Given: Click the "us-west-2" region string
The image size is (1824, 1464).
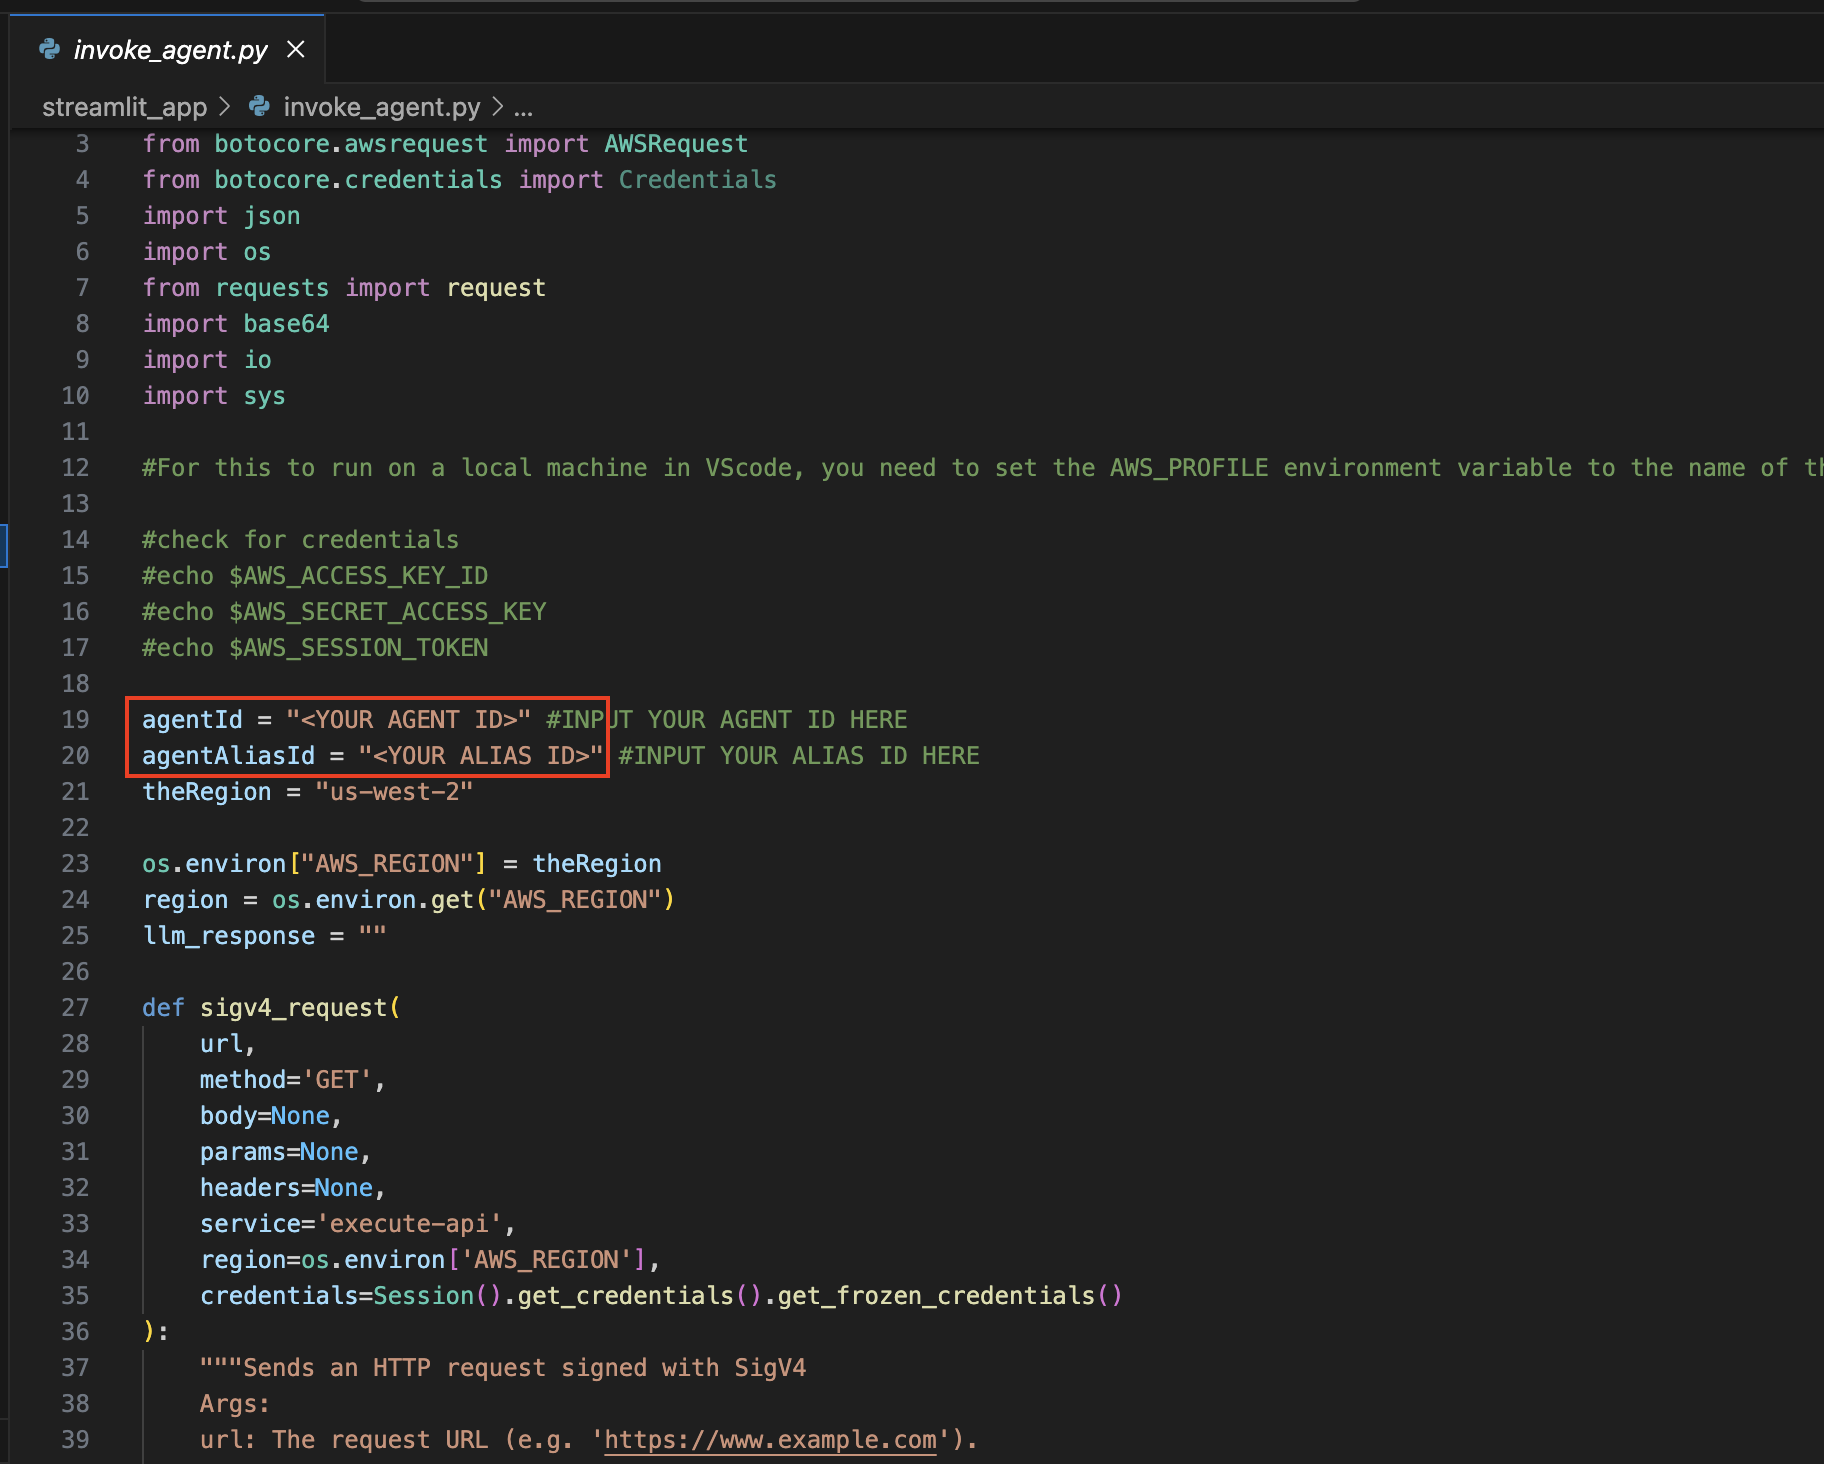Looking at the screenshot, I should click(x=394, y=792).
